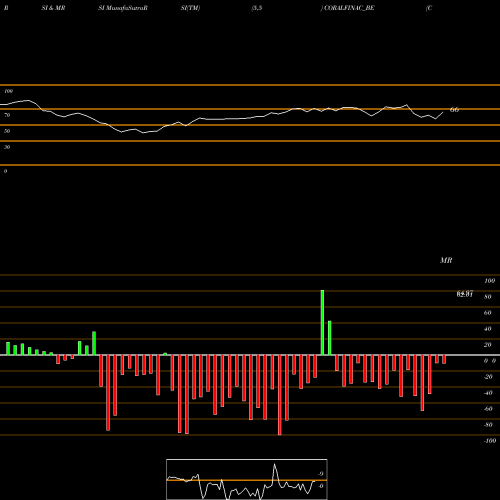Click the white RSI line's right end point
The height and width of the screenshot is (500, 500).
click(443, 112)
